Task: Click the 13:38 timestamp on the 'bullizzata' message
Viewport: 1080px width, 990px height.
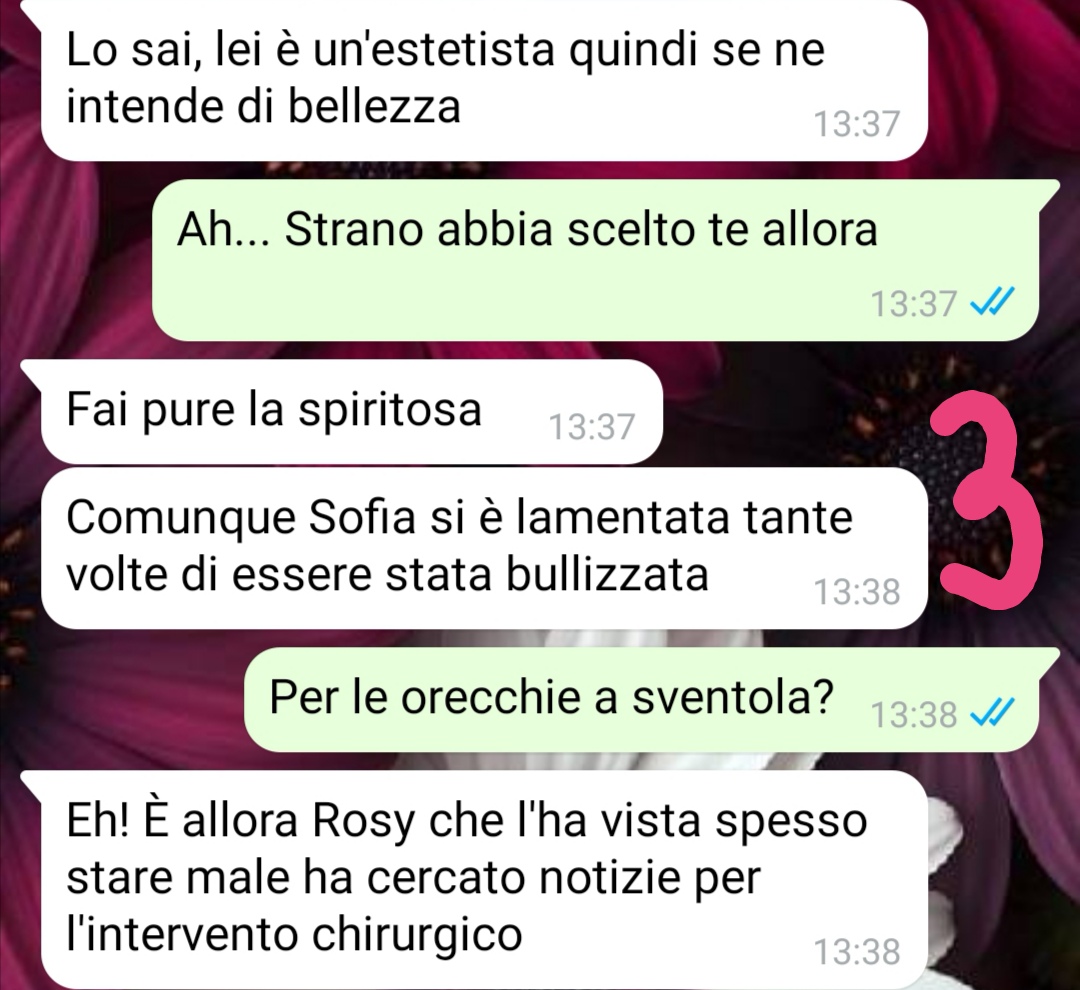Action: coord(856,592)
